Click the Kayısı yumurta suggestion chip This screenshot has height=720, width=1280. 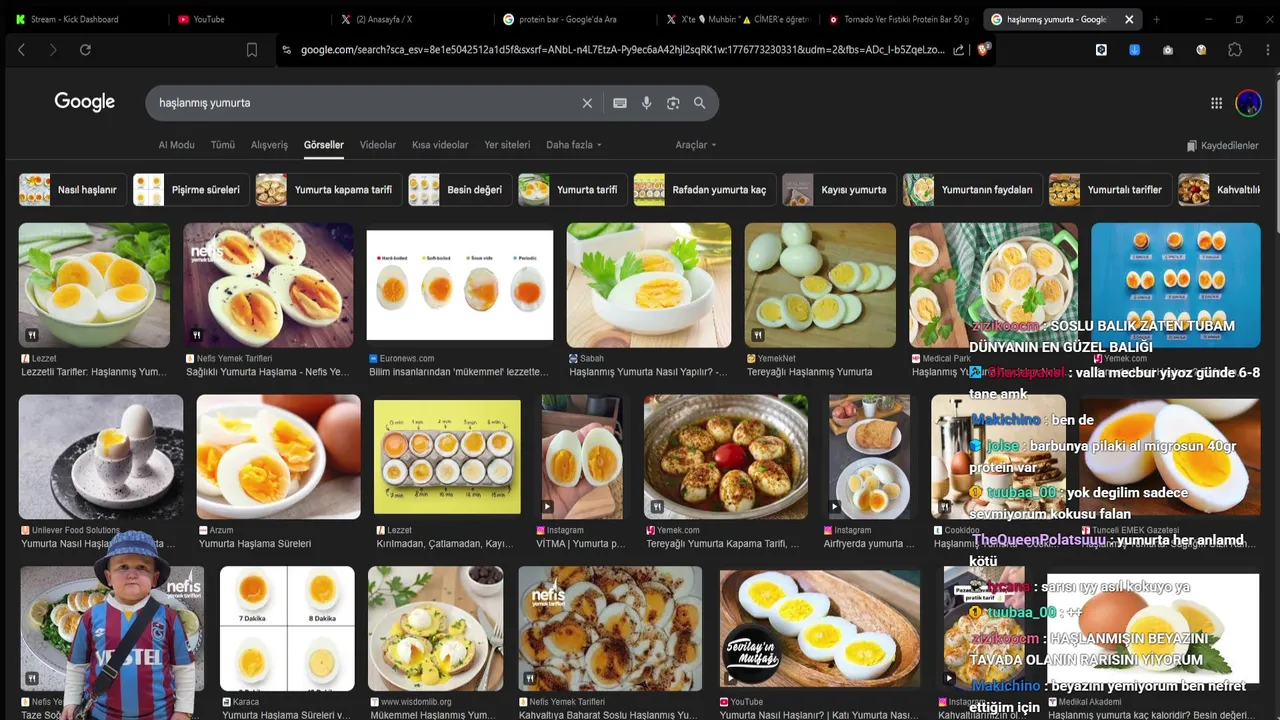click(x=840, y=190)
